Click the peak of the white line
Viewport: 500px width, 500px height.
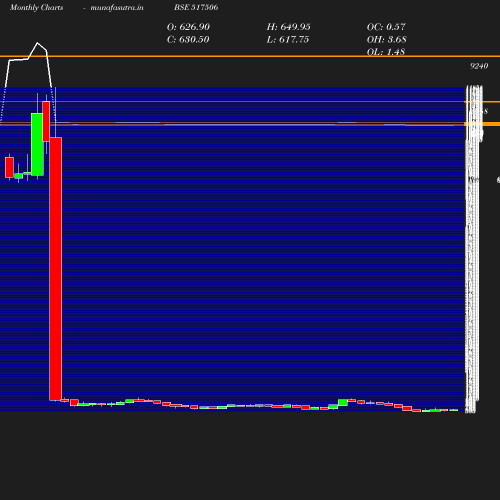37,43
